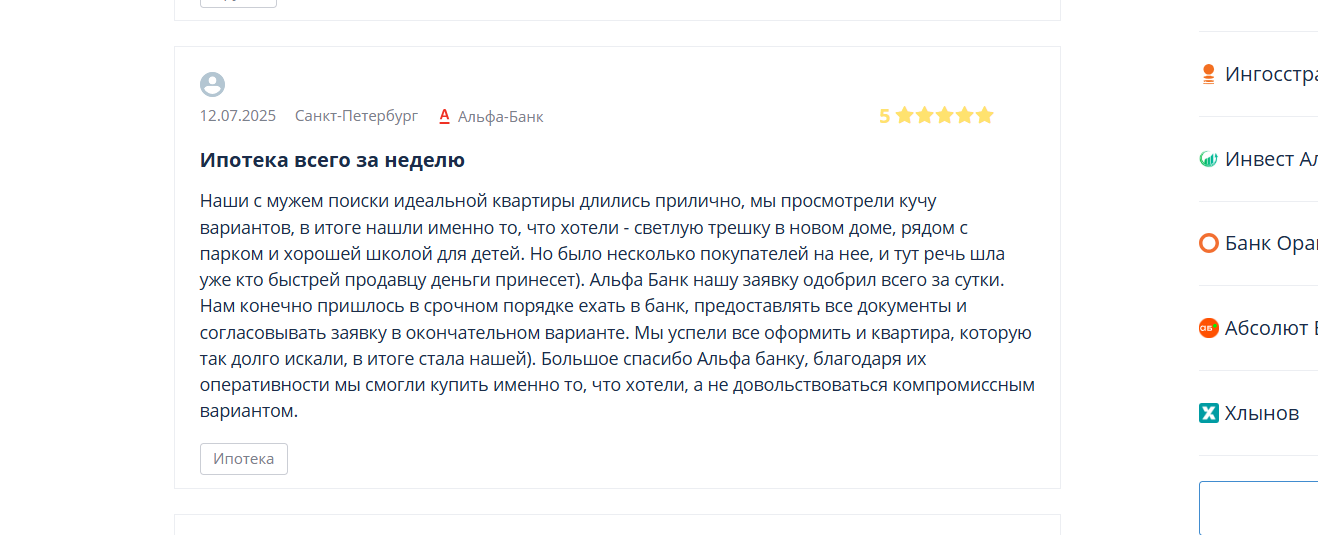
Task: Click the third rating star
Action: [x=945, y=115]
